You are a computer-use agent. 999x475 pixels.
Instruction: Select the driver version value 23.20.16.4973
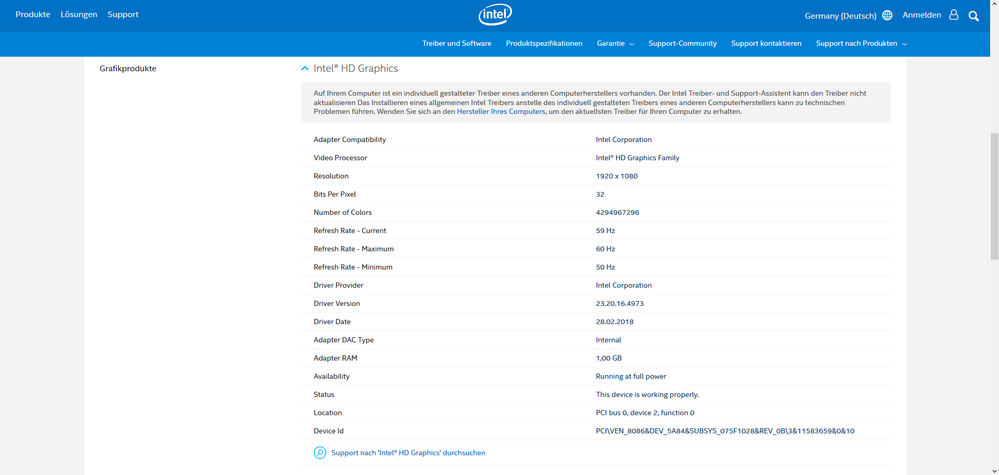[x=619, y=304]
